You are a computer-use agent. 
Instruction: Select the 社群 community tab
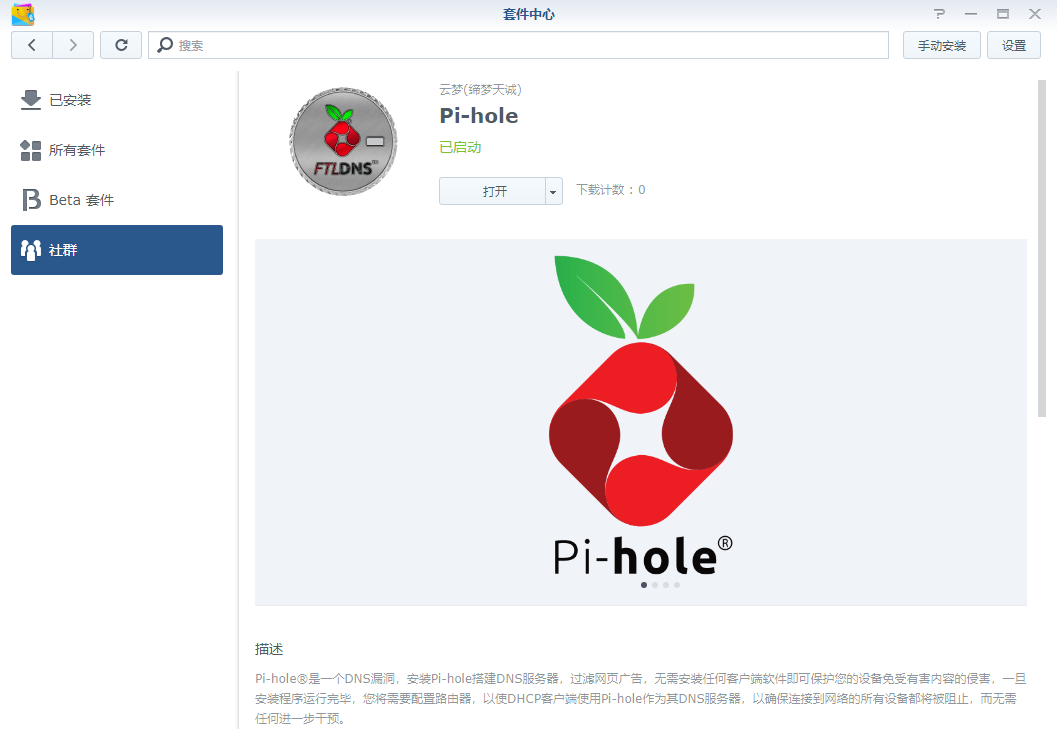[x=116, y=250]
